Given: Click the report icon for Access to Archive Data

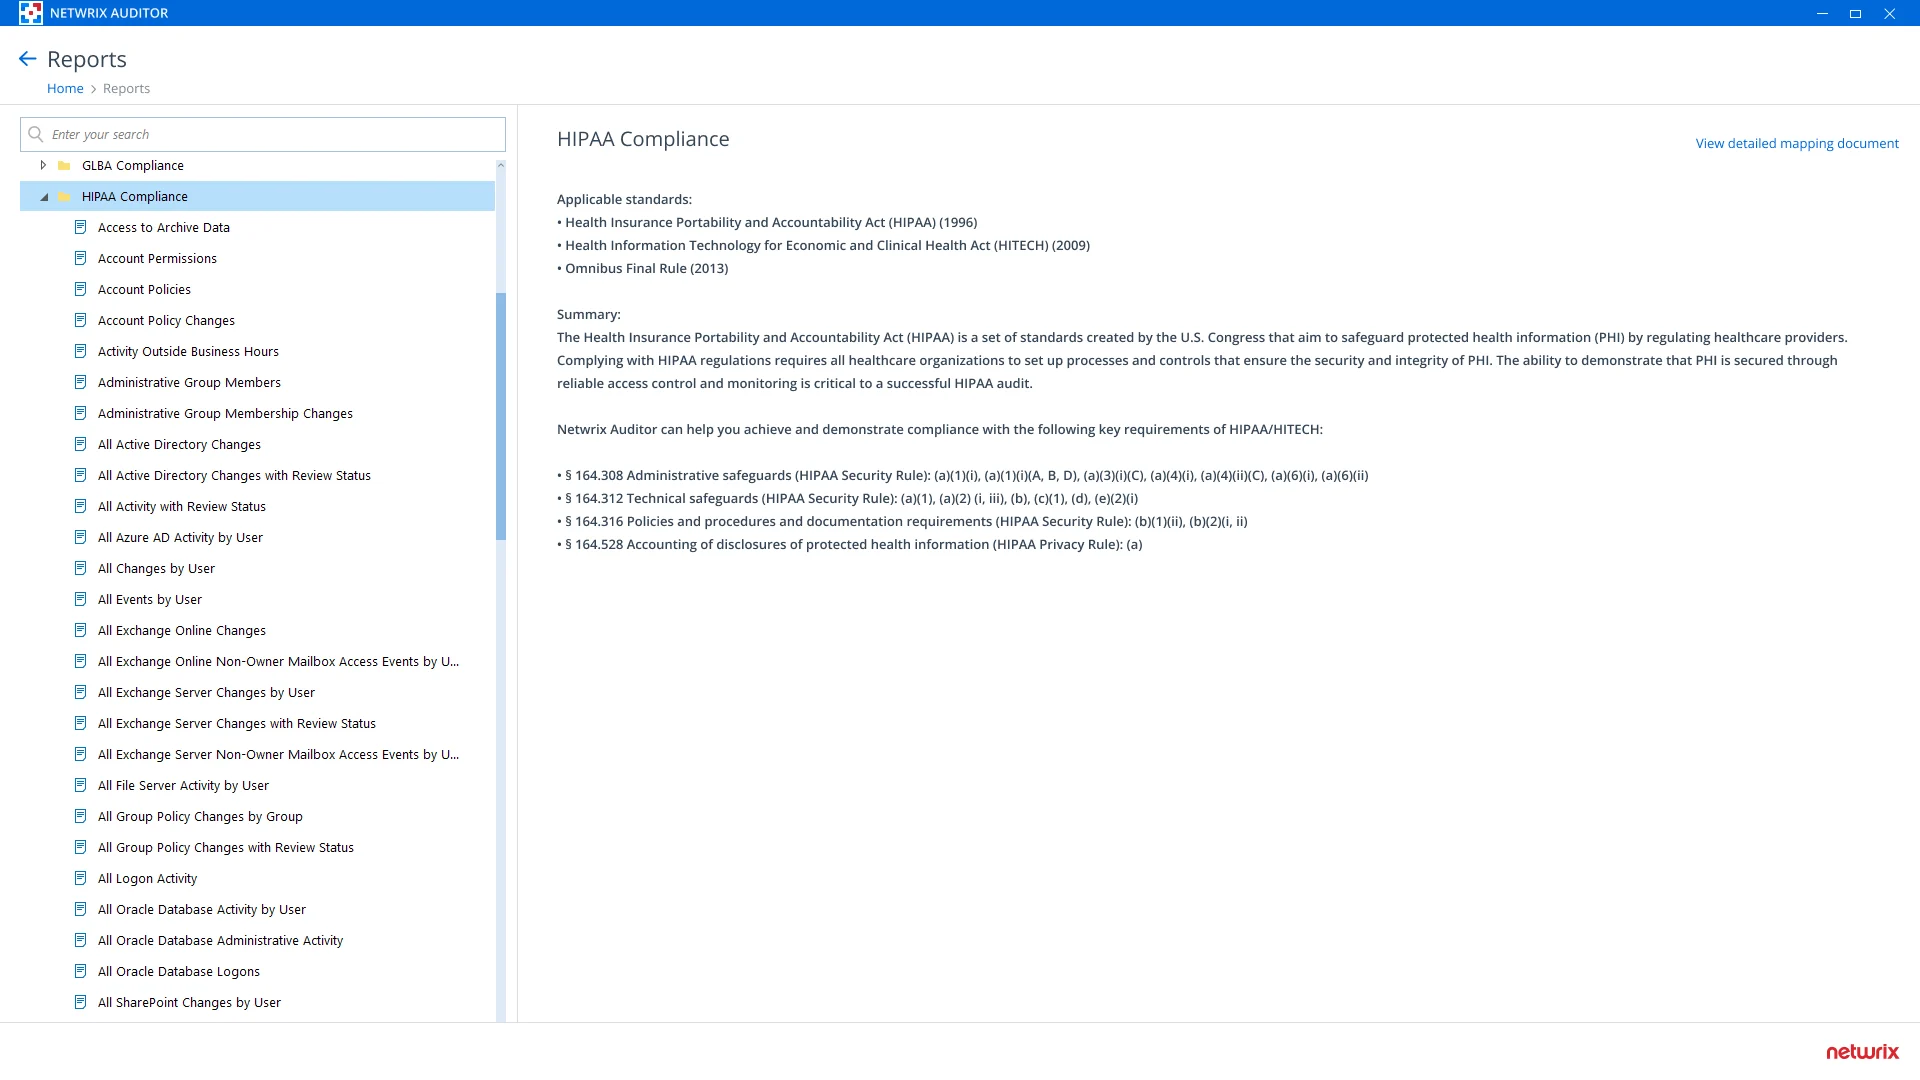Looking at the screenshot, I should (81, 227).
